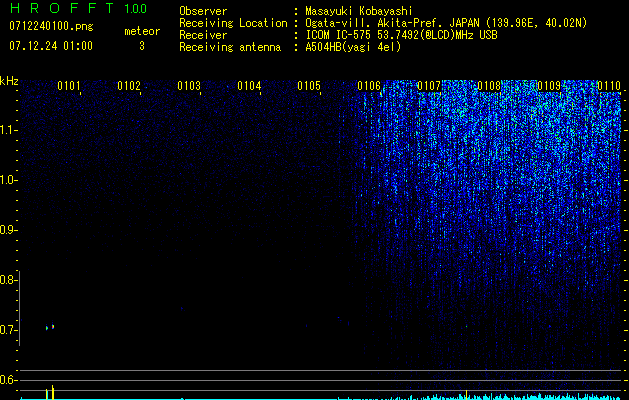Click time marker 0109

coord(549,86)
